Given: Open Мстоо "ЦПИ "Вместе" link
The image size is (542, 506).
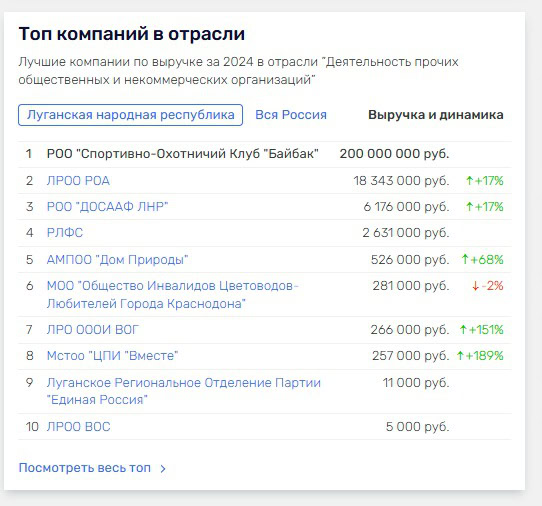Looking at the screenshot, I should click(x=112, y=356).
